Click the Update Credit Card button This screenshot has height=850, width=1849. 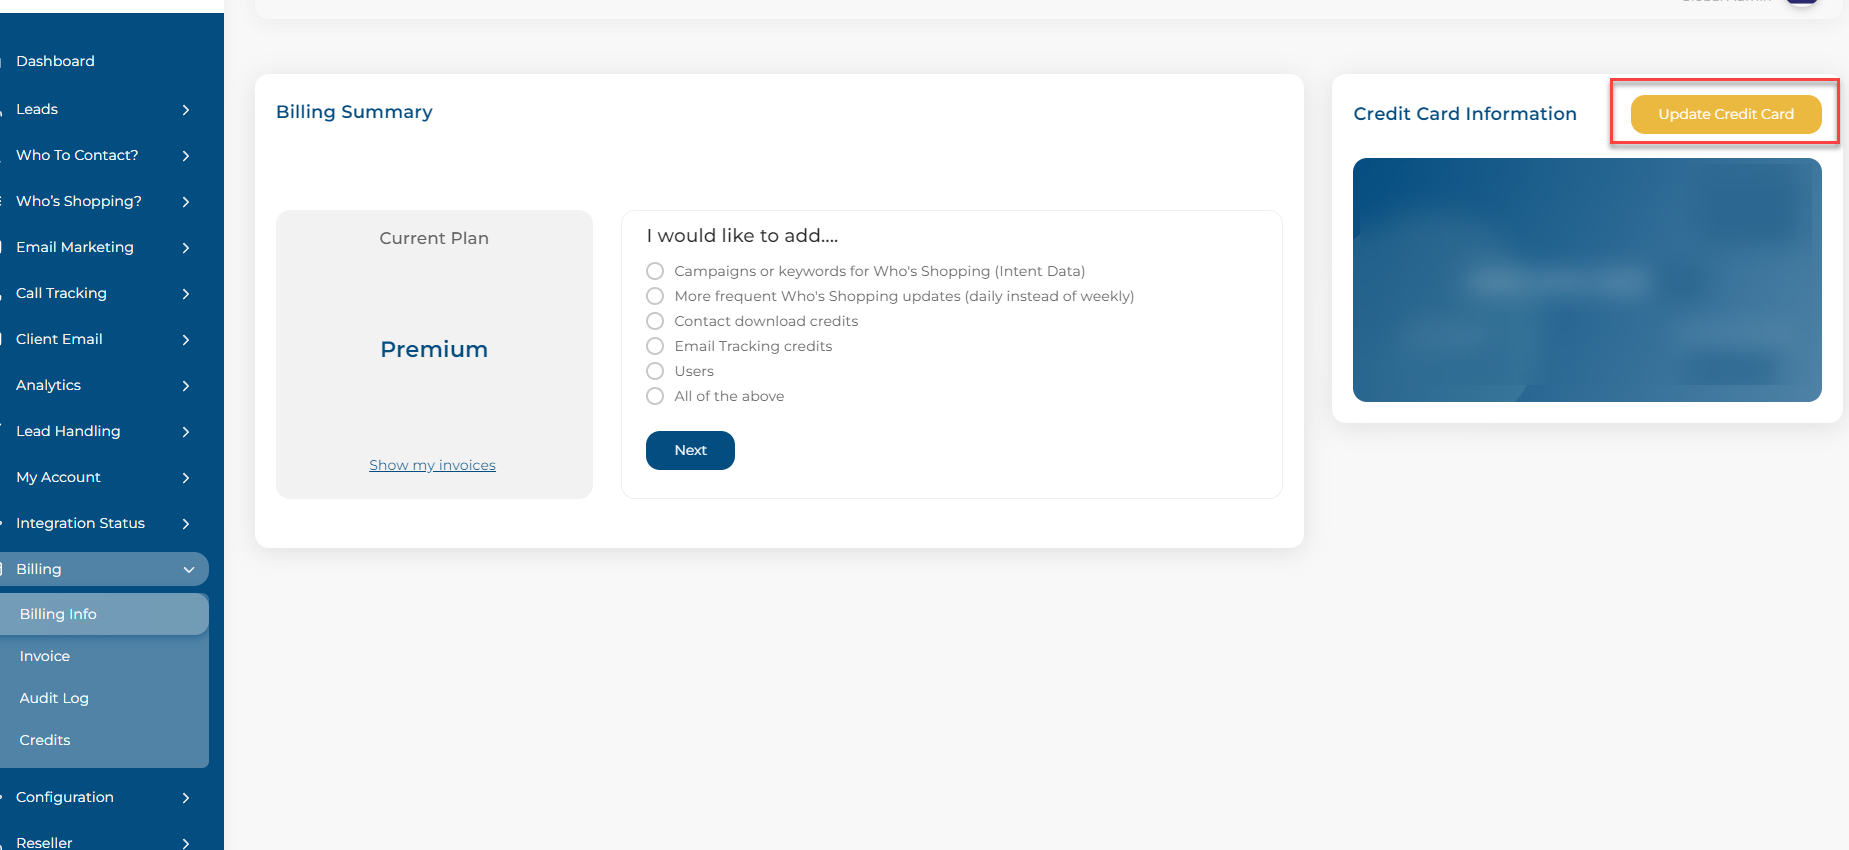click(1726, 114)
